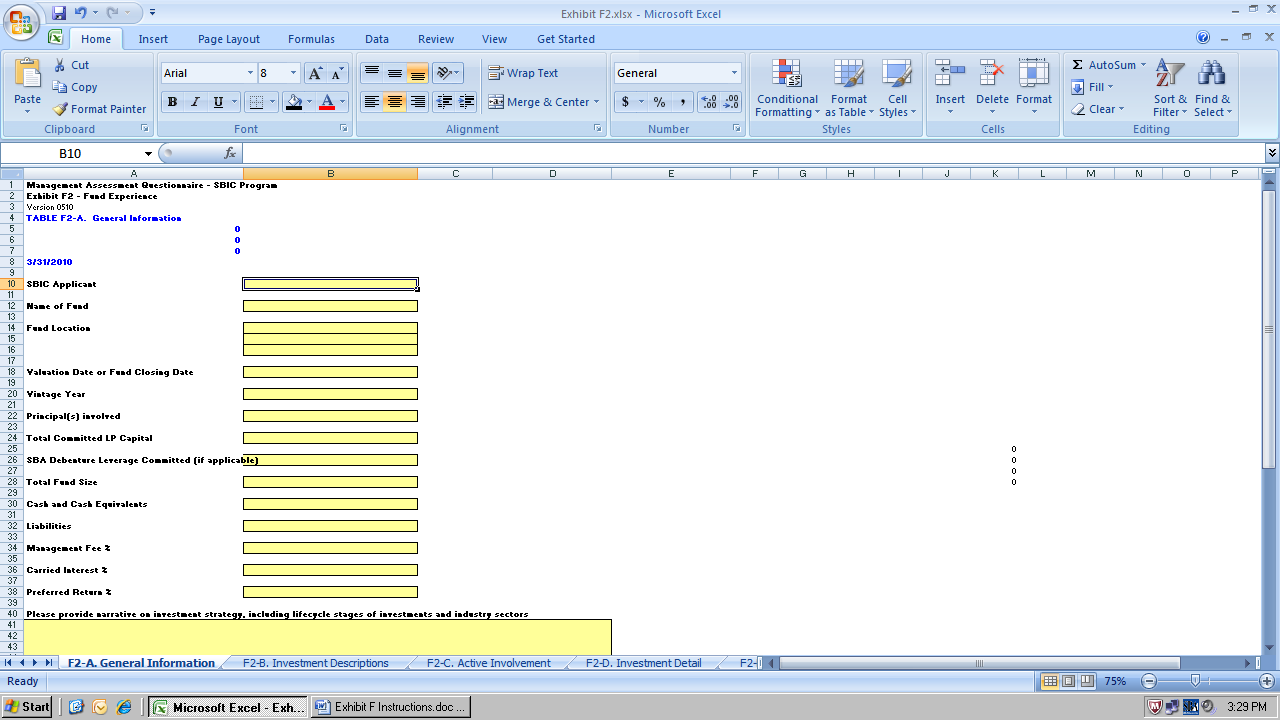Click the Save icon in Quick Access
Image resolution: width=1280 pixels, height=720 pixels.
pyautogui.click(x=59, y=13)
